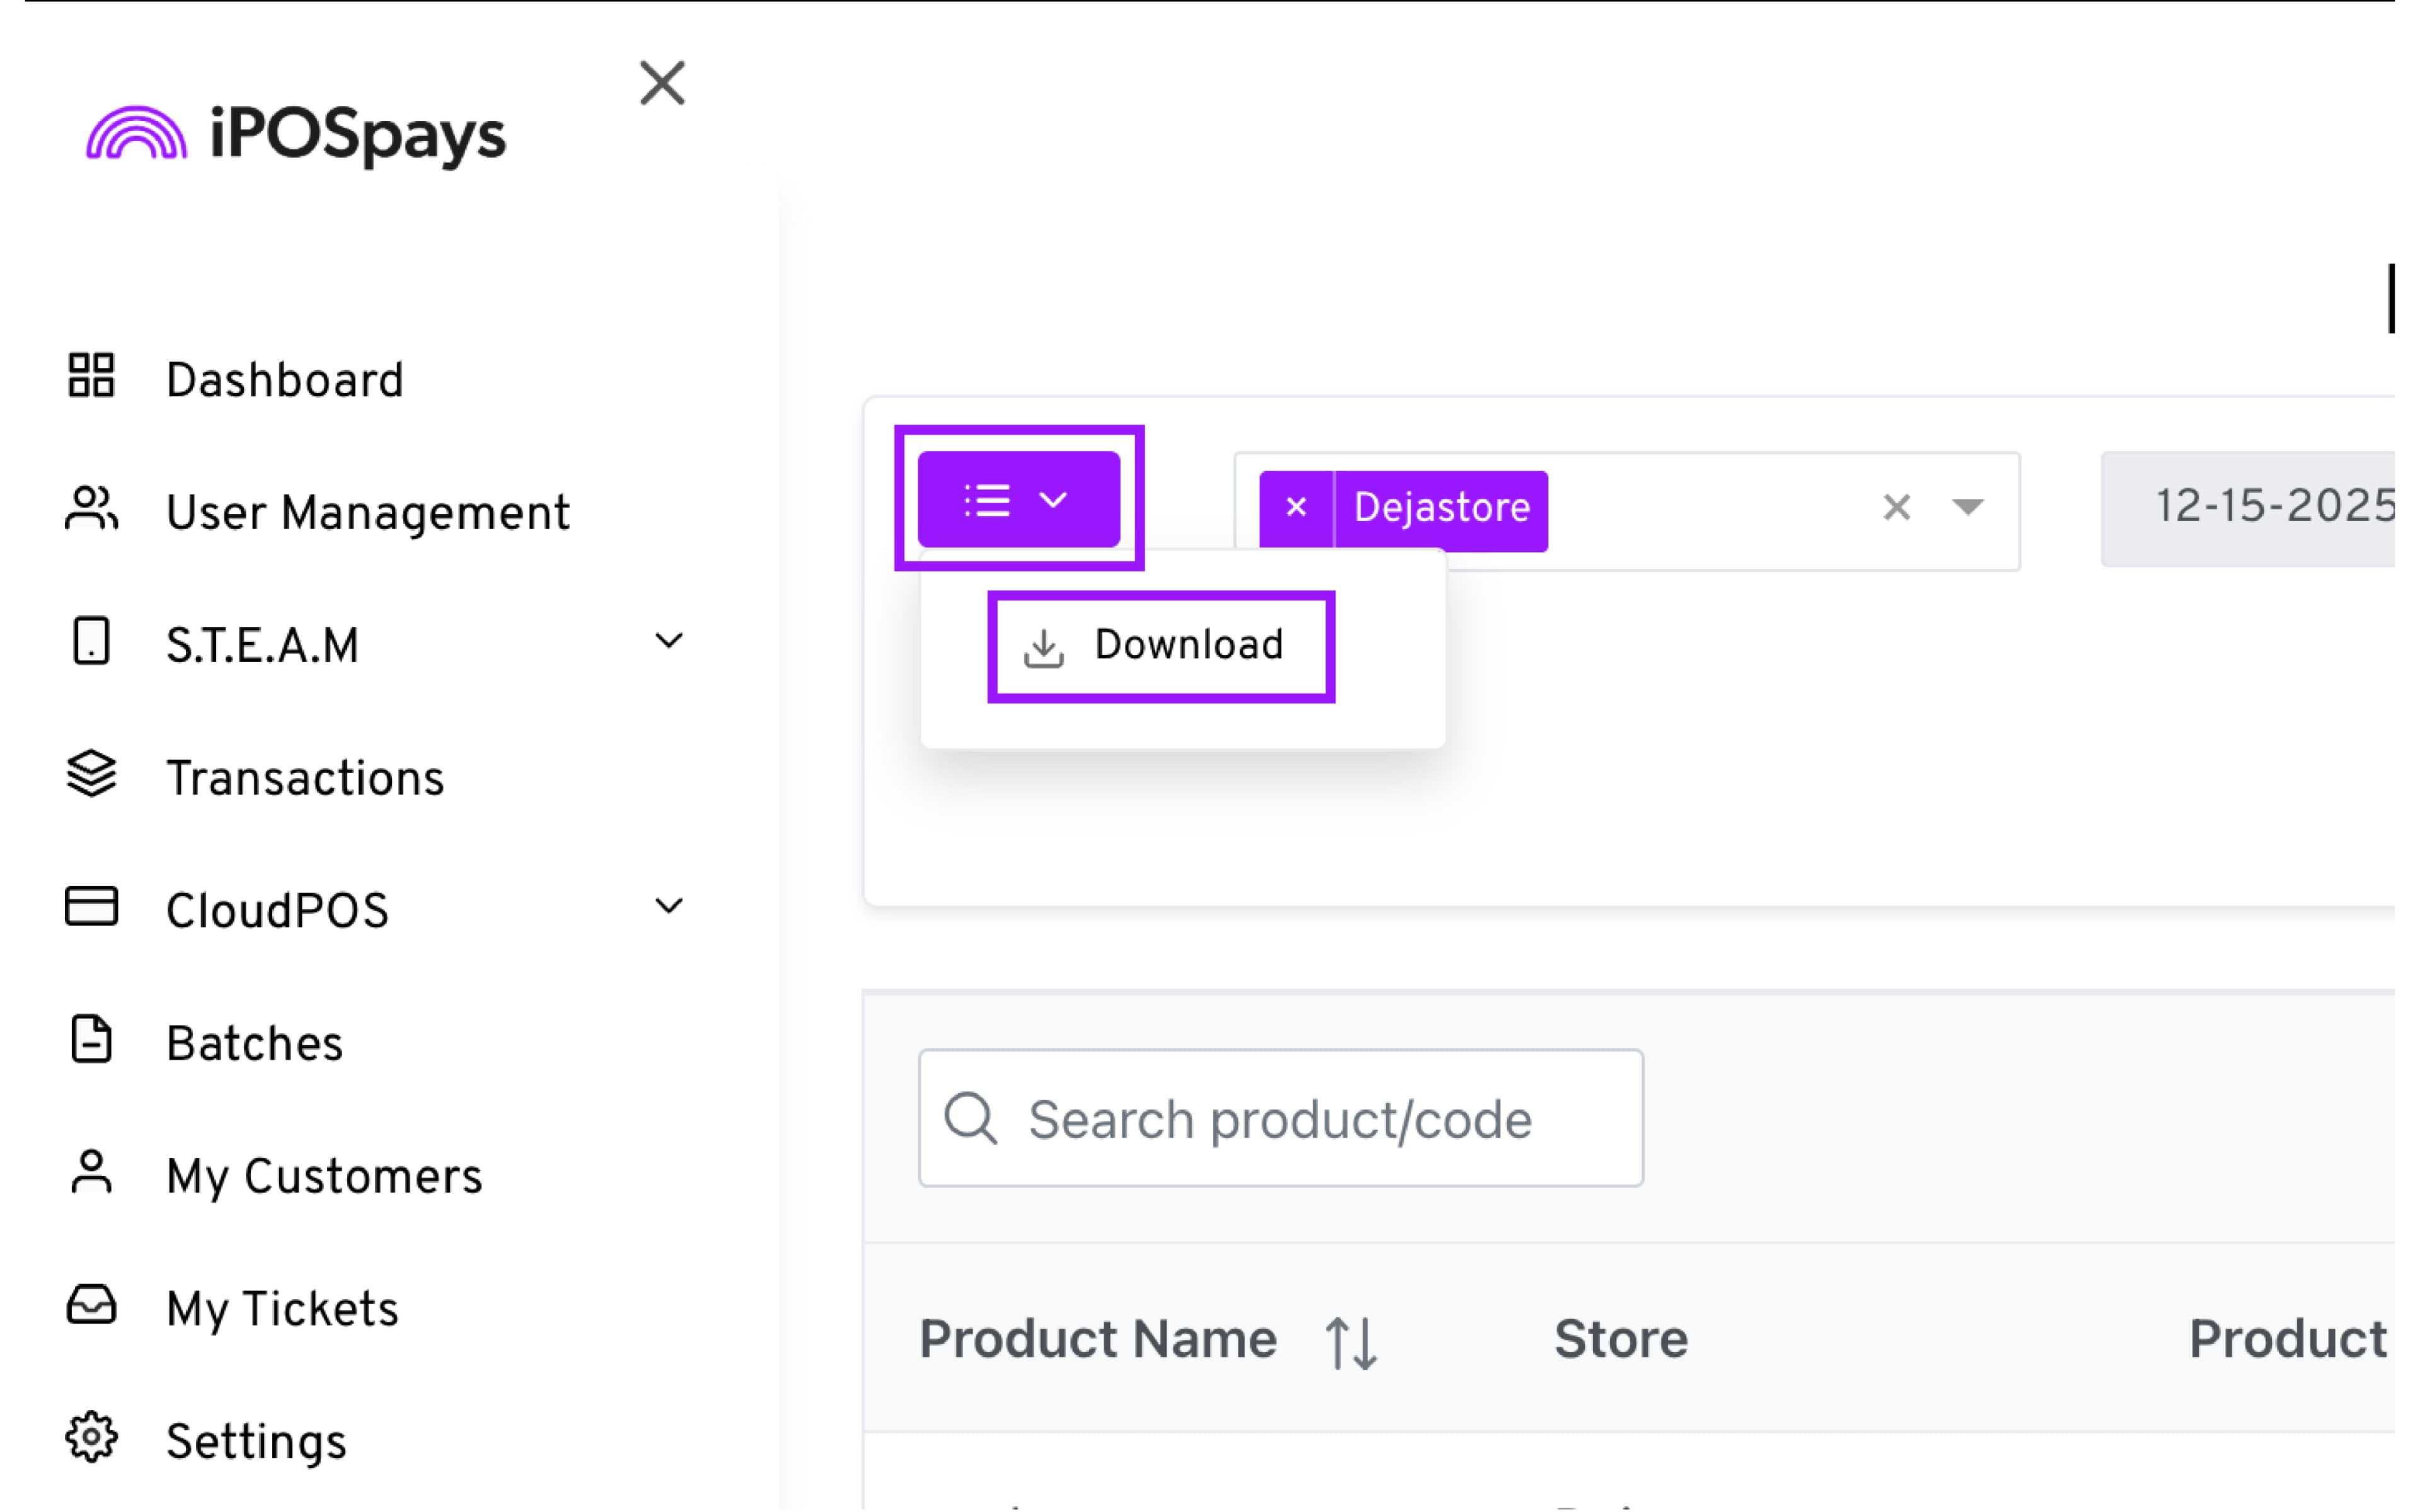This screenshot has height=1512, width=2420.
Task: Click the Transactions layers icon
Action: tap(91, 774)
